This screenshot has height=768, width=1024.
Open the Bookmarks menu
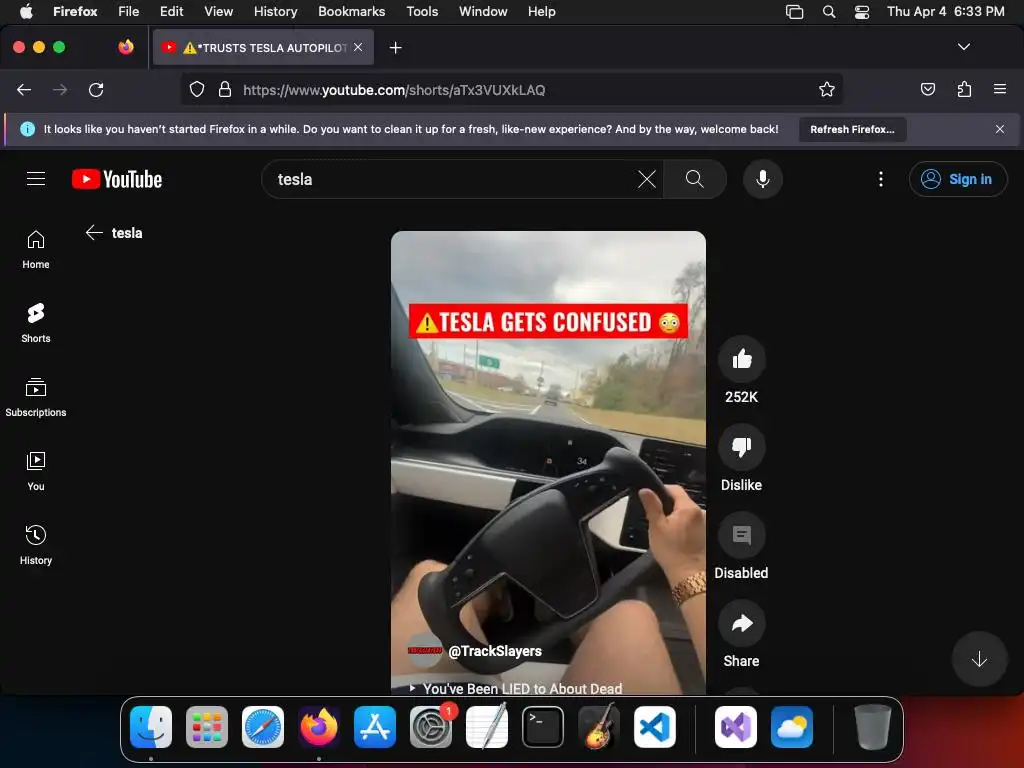351,11
